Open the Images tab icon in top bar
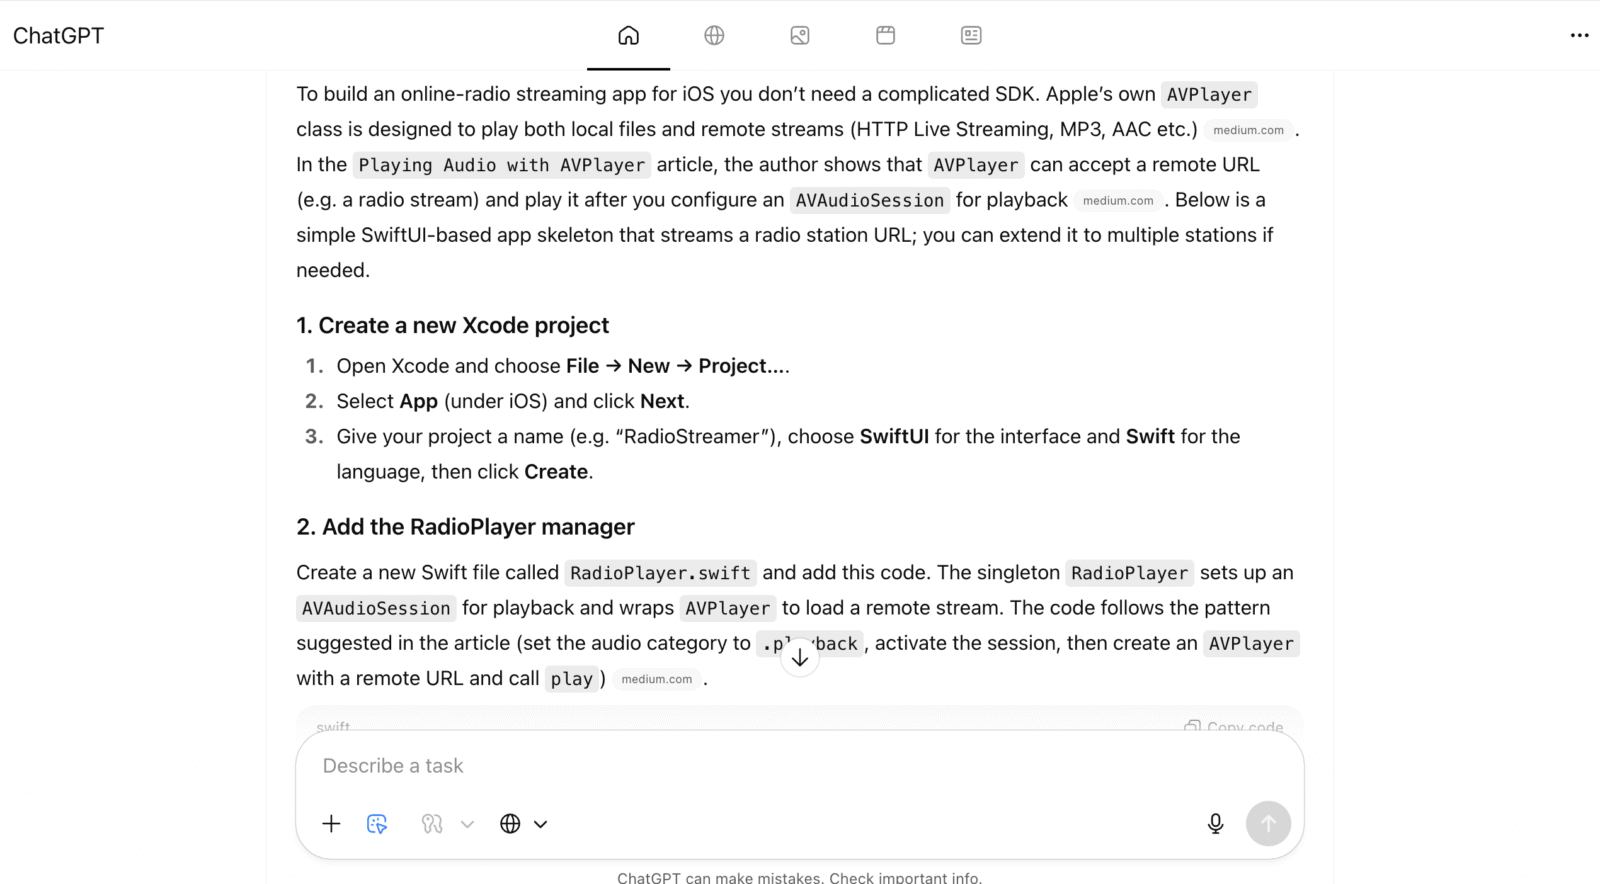The width and height of the screenshot is (1600, 884). (800, 35)
